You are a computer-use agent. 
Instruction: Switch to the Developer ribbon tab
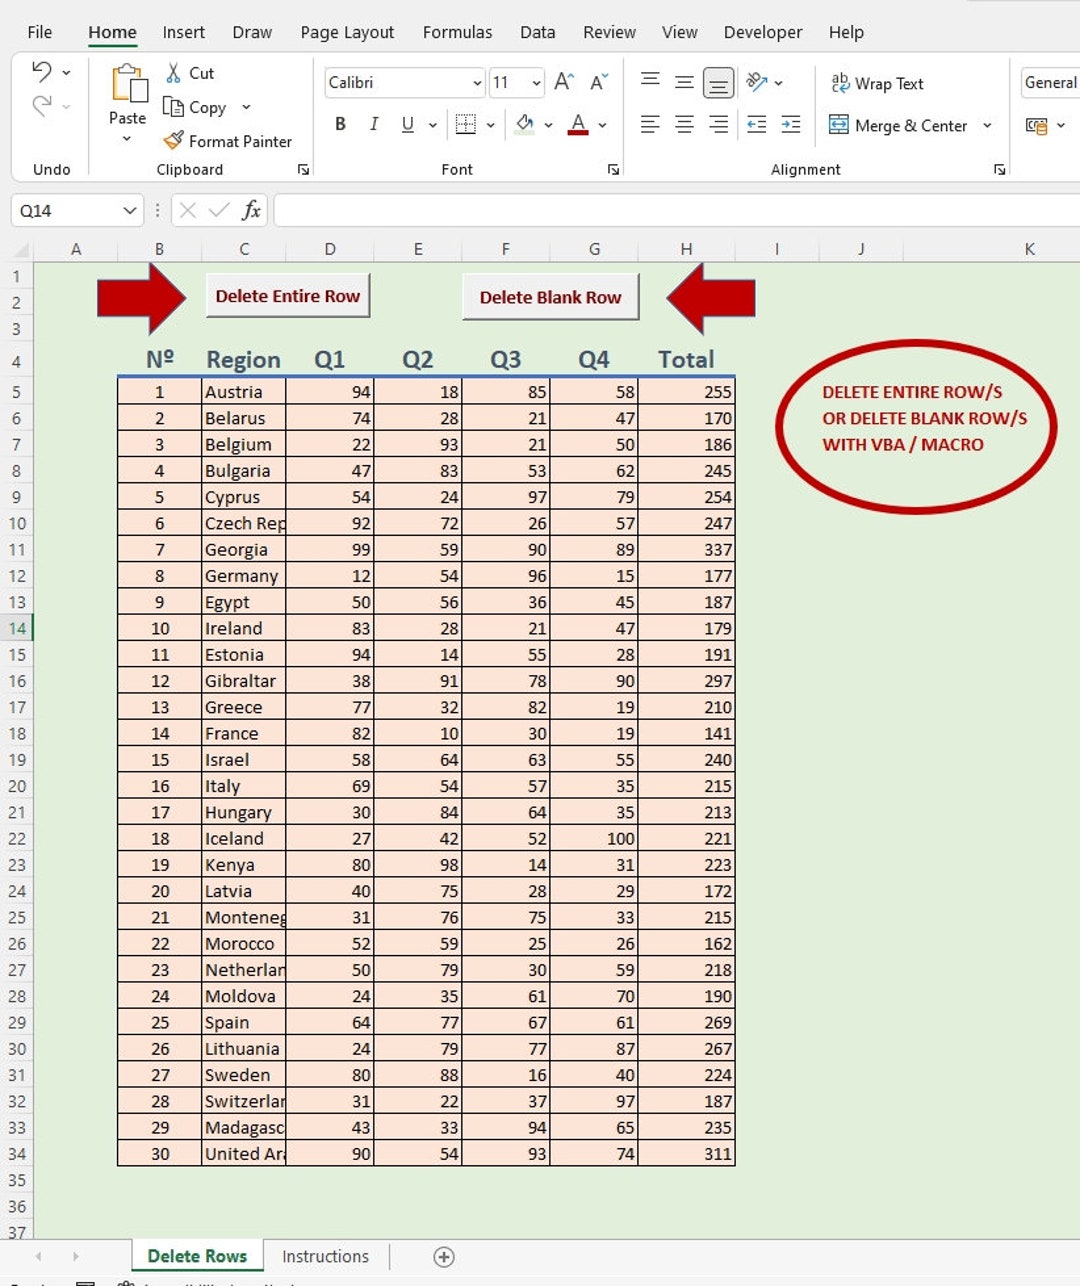coord(763,32)
